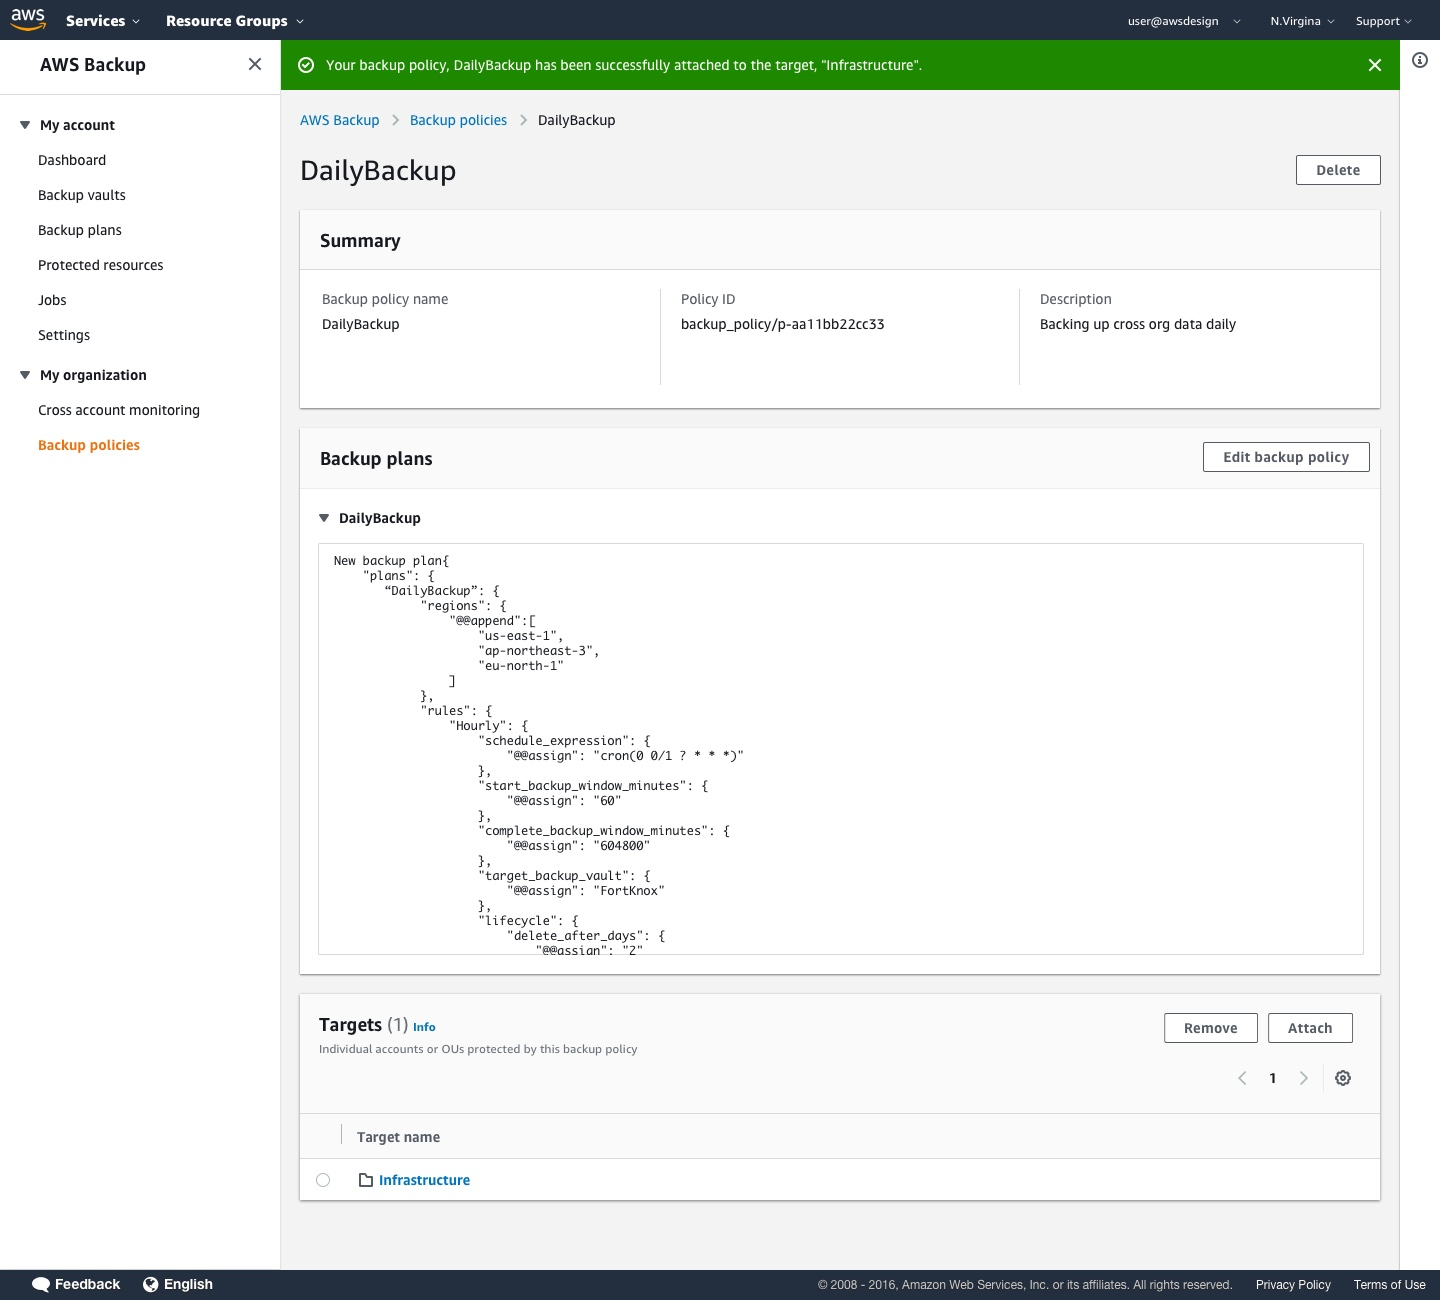Click Edit backup policy button
The width and height of the screenshot is (1440, 1300).
1286,457
